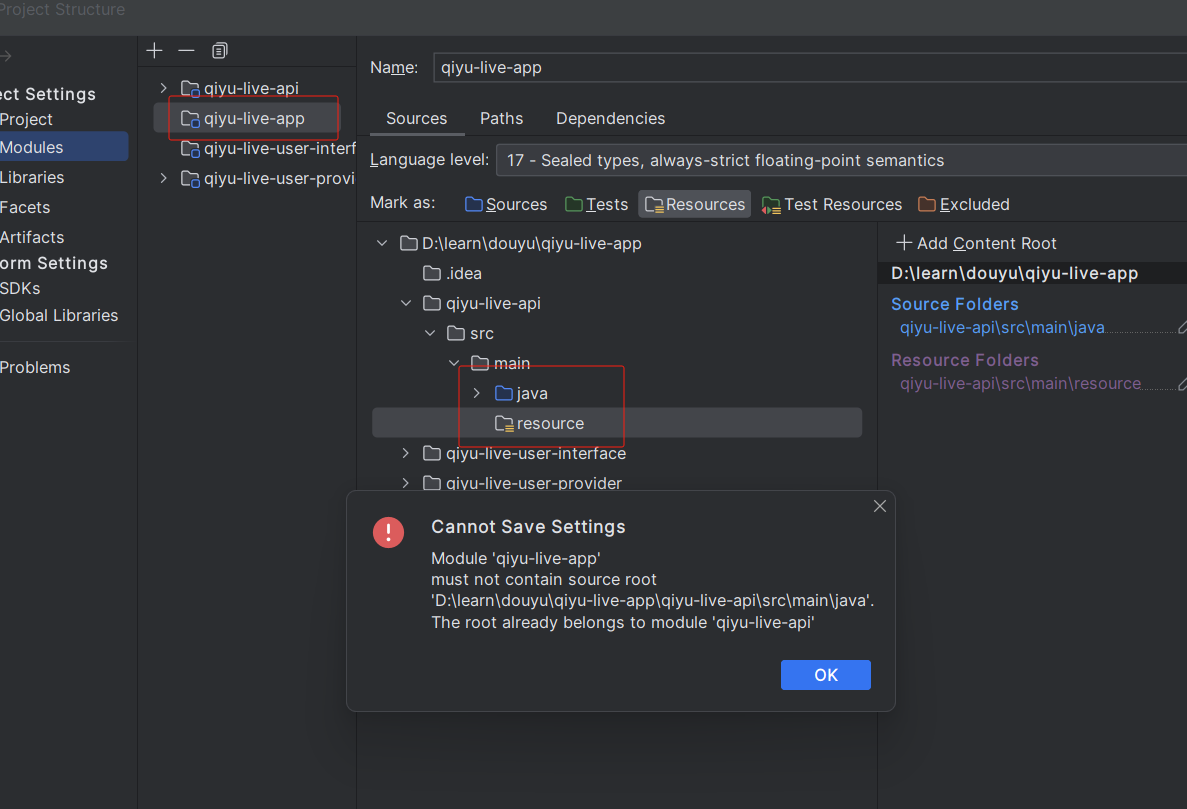Expand the java source folder
The height and width of the screenshot is (809, 1187).
coord(477,394)
